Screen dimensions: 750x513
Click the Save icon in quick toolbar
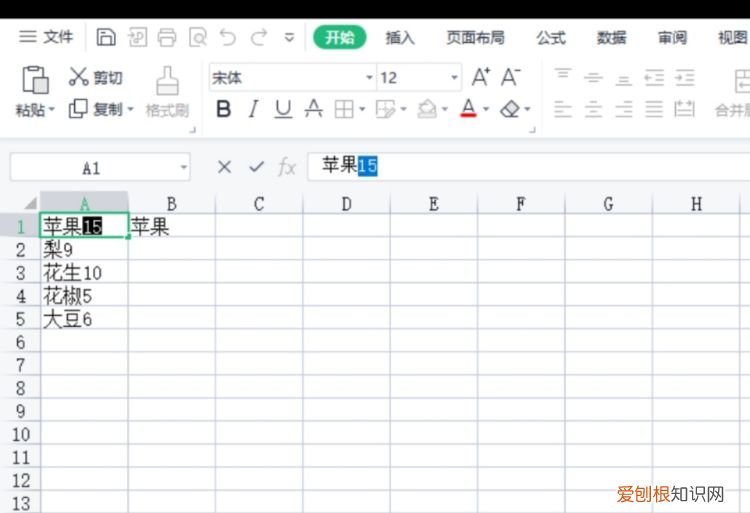[106, 38]
